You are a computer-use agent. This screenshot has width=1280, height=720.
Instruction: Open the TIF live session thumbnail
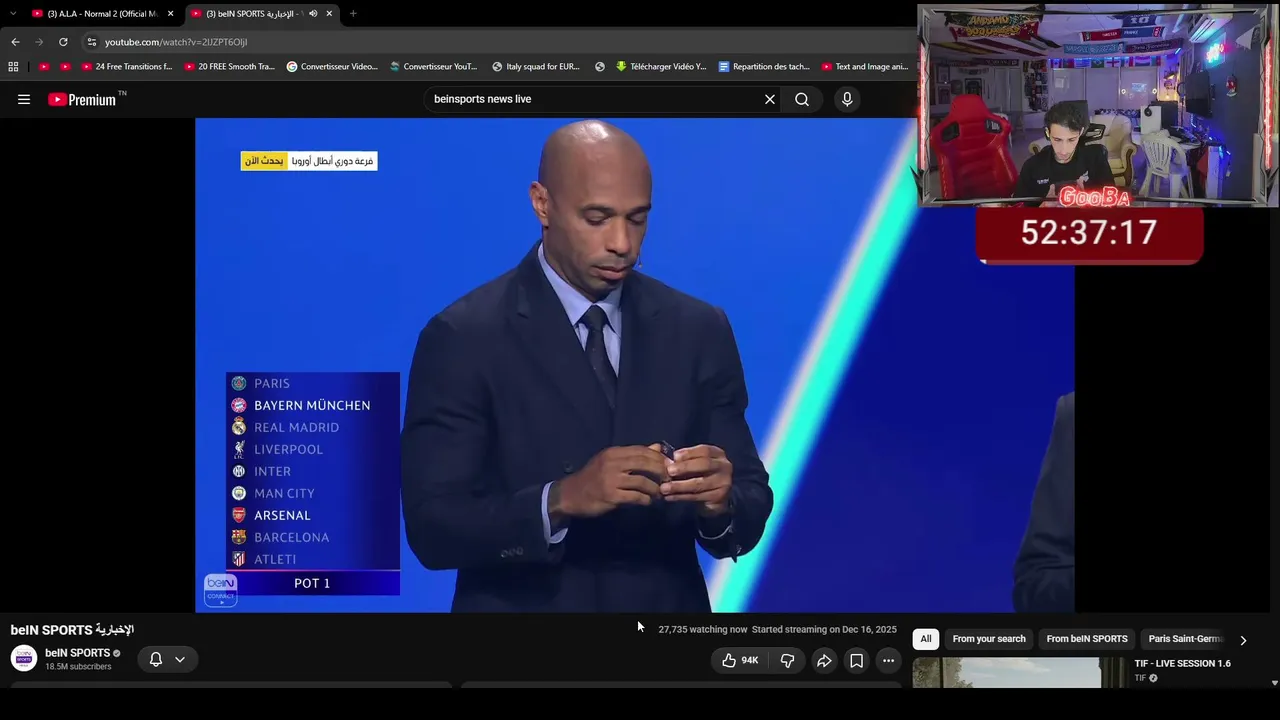pyautogui.click(x=1007, y=672)
